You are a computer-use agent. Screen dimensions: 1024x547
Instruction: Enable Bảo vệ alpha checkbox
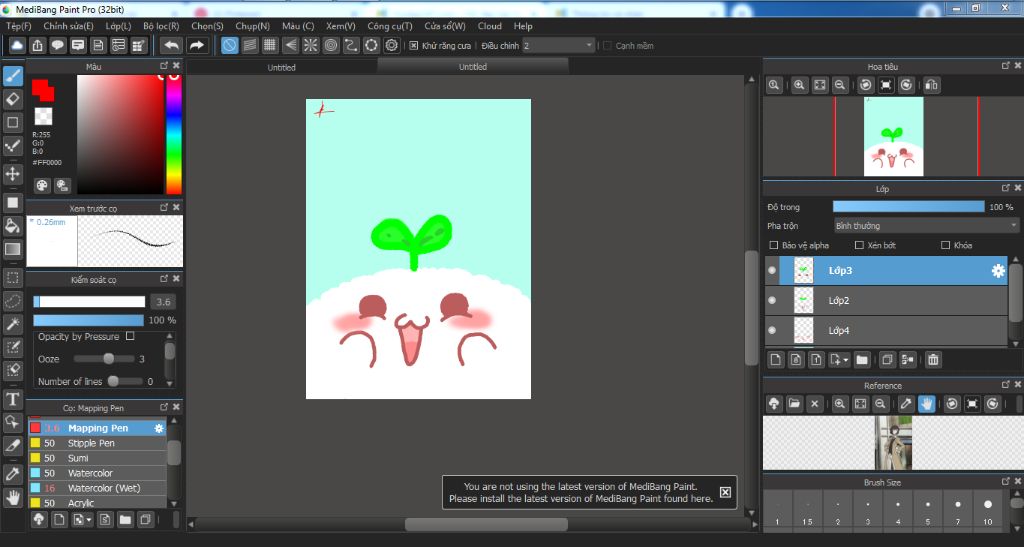[x=774, y=245]
